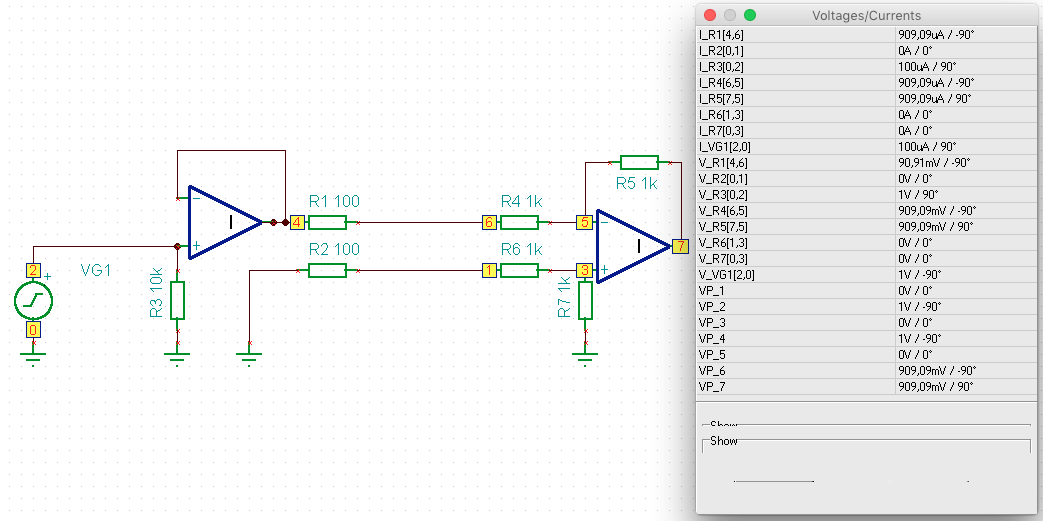Image resolution: width=1043 pixels, height=521 pixels.
Task: Select the vertical resistor R7 1k
Action: 585,299
